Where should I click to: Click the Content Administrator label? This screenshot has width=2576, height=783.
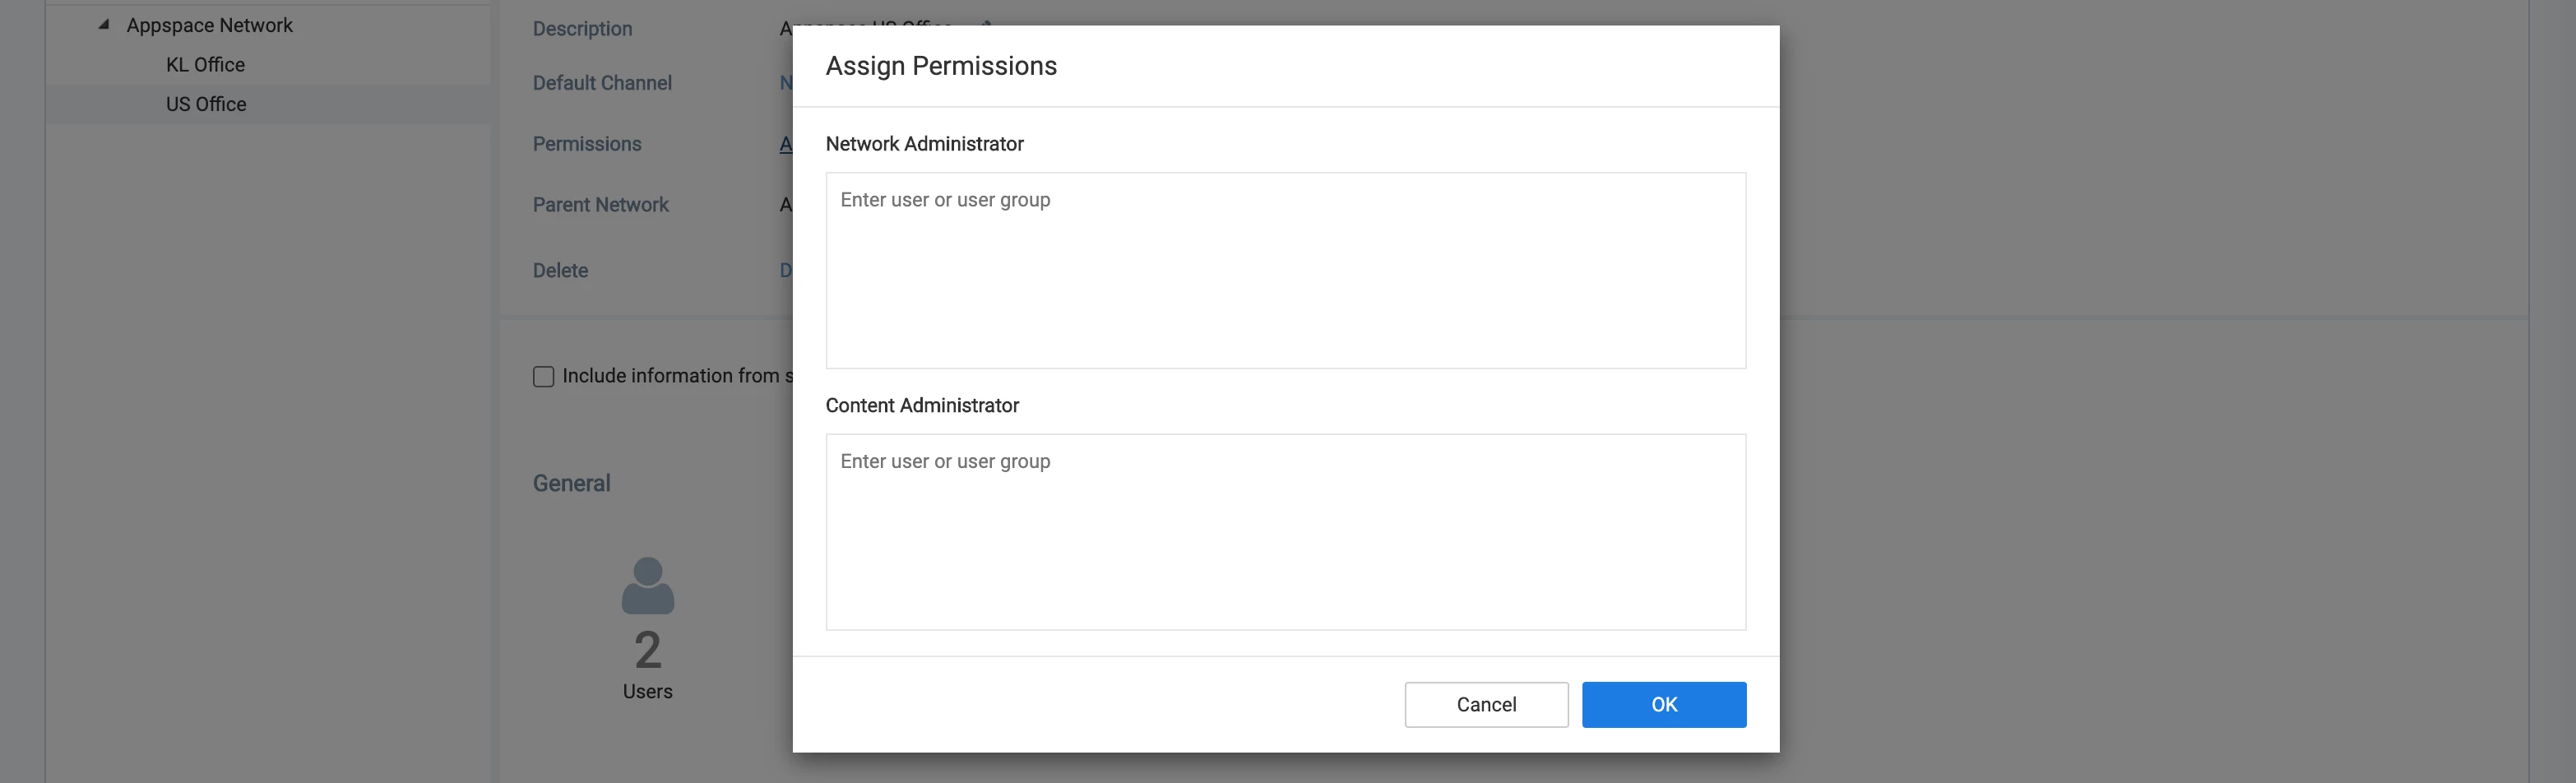(921, 406)
